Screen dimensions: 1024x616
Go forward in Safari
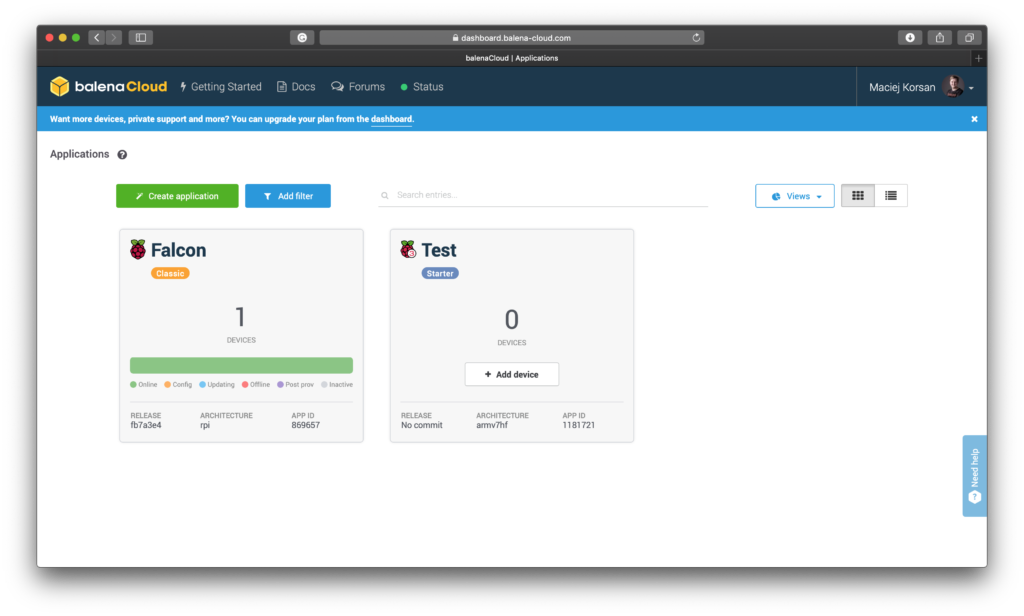114,37
